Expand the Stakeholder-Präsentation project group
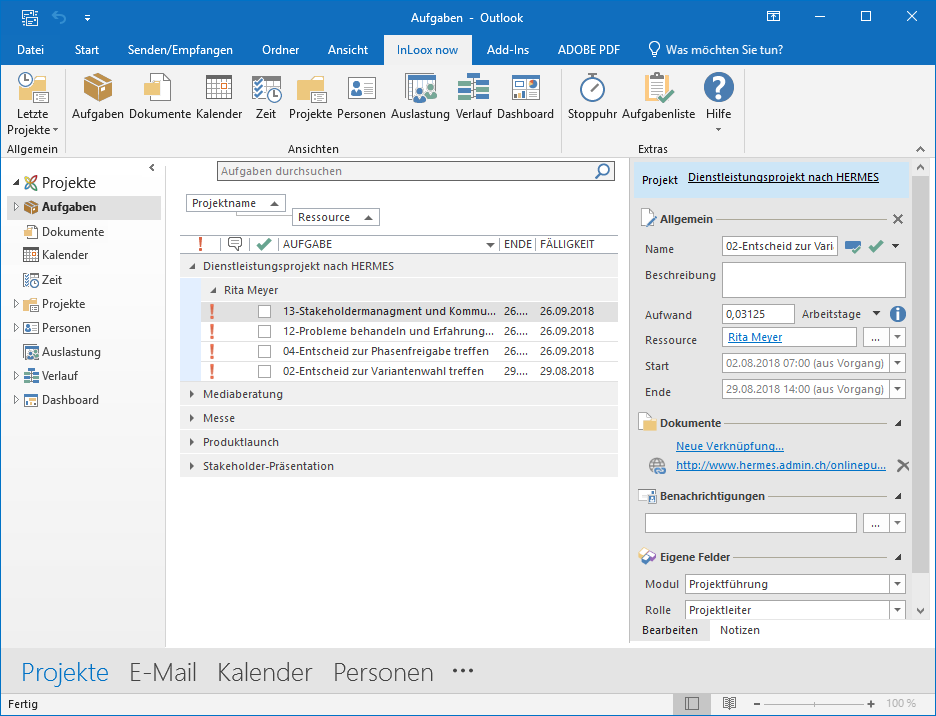936x716 pixels. pos(192,466)
